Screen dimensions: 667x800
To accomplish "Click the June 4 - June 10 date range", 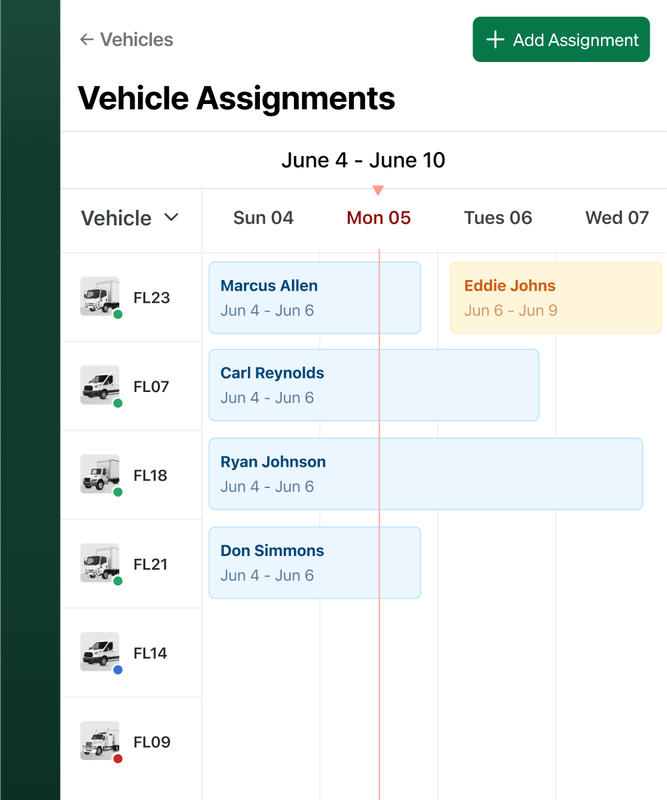I will (x=363, y=160).
